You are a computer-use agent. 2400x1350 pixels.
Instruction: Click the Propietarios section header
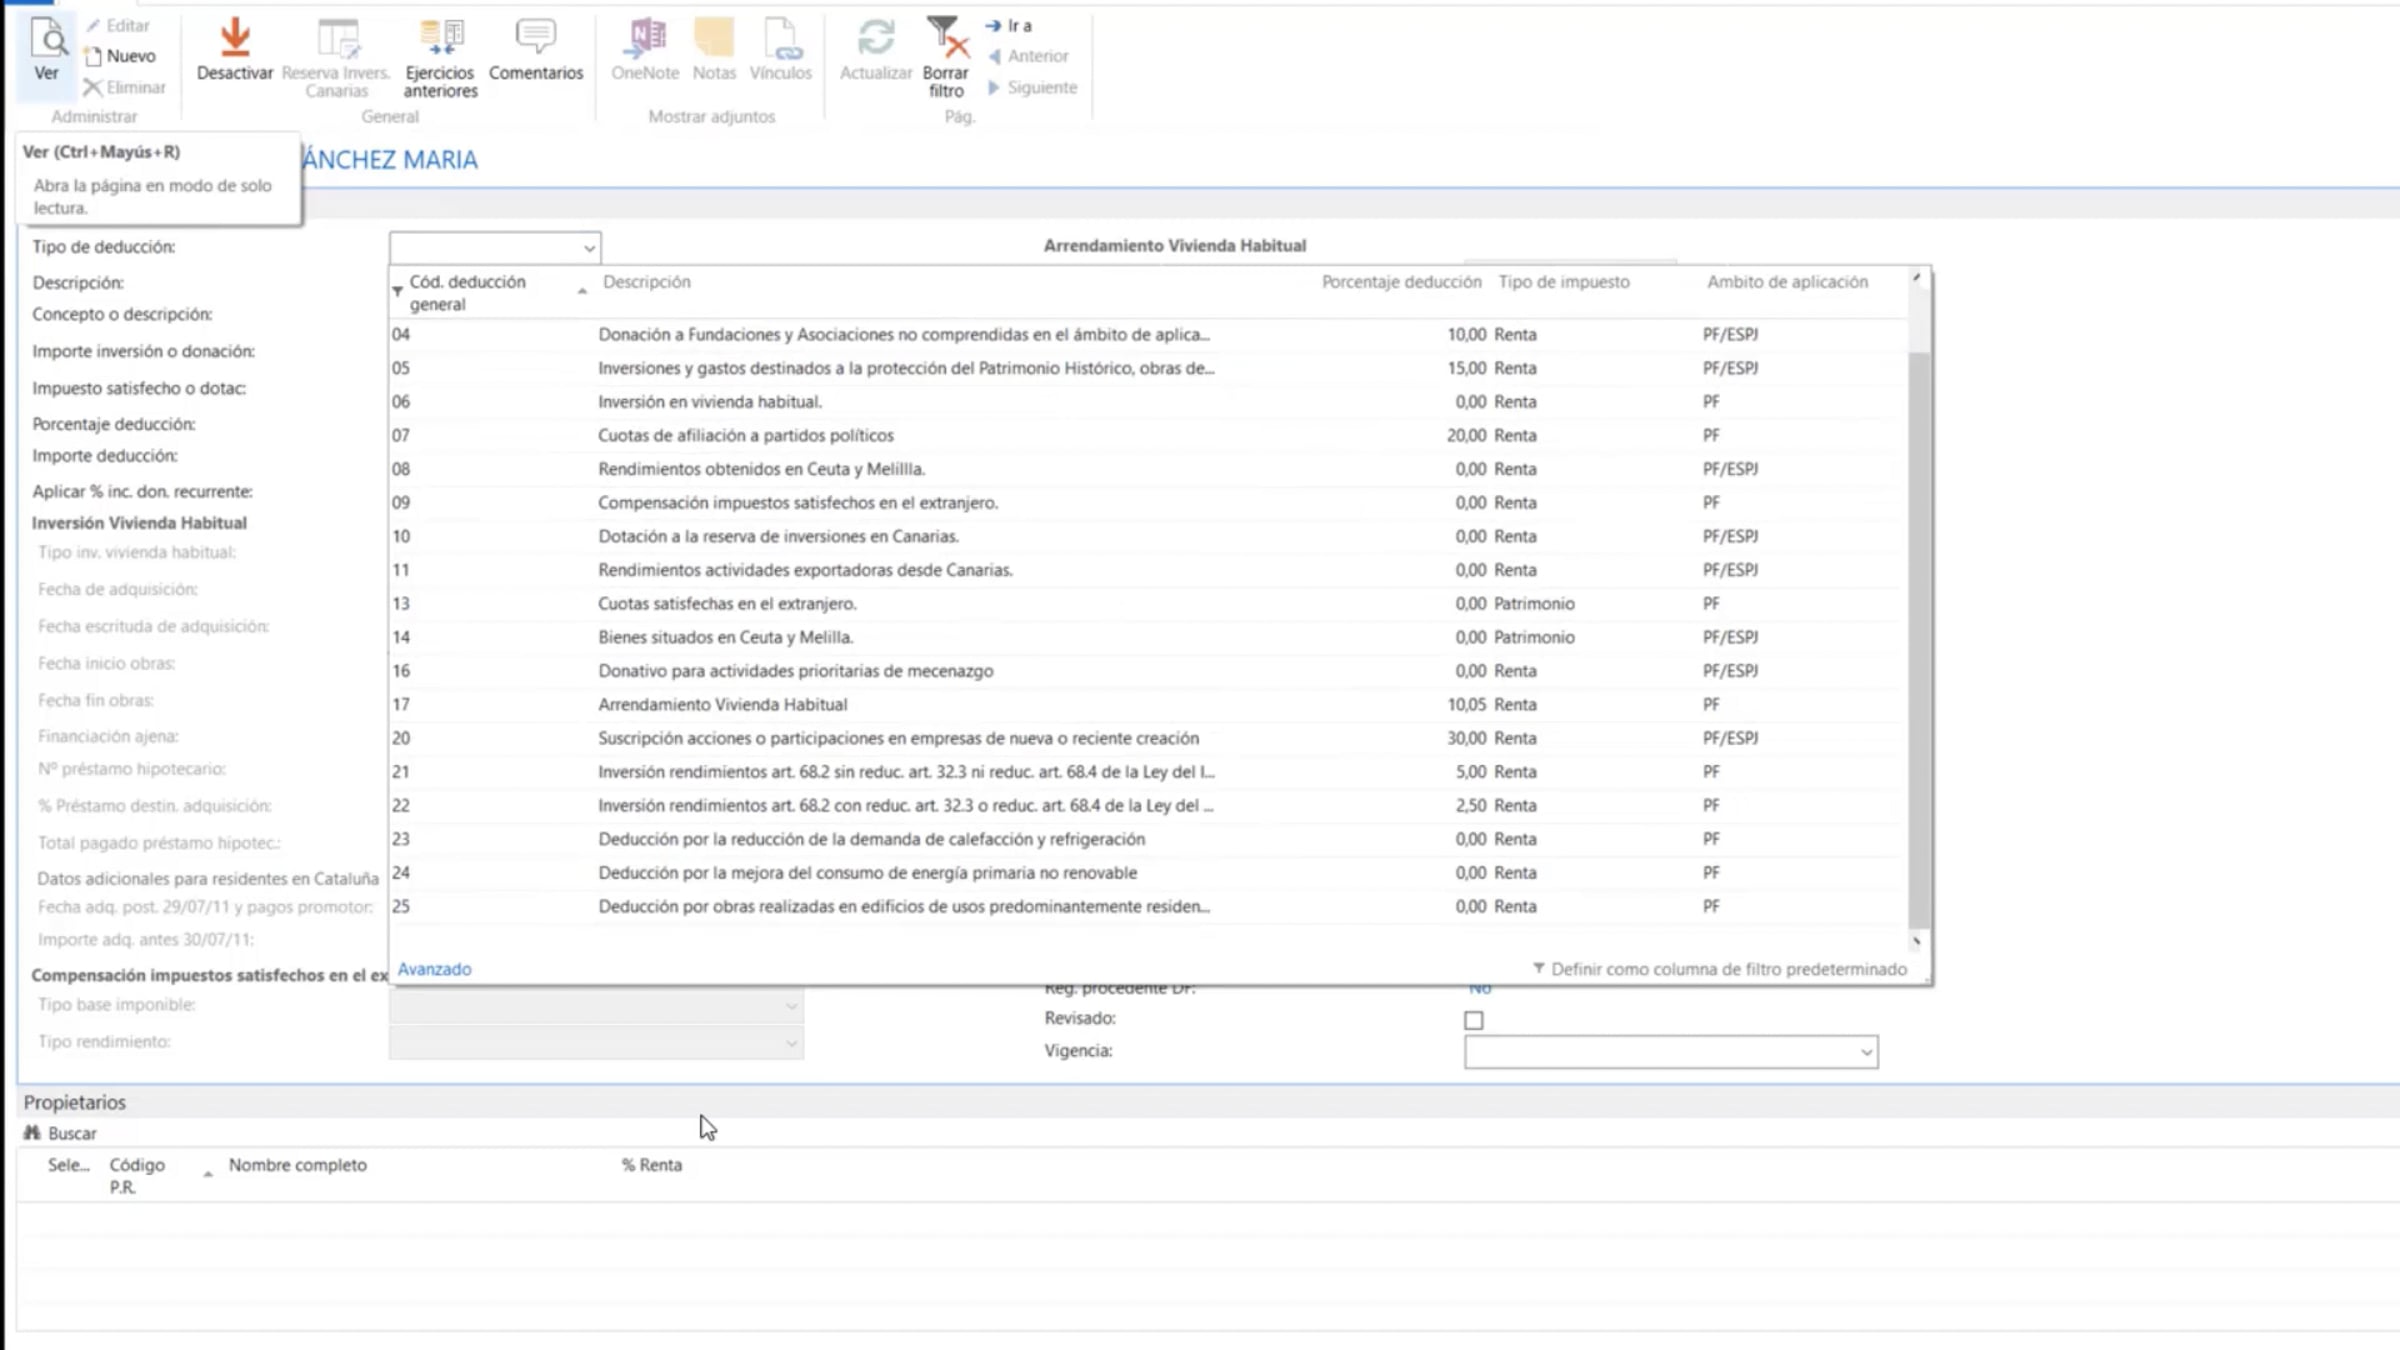(x=75, y=1102)
